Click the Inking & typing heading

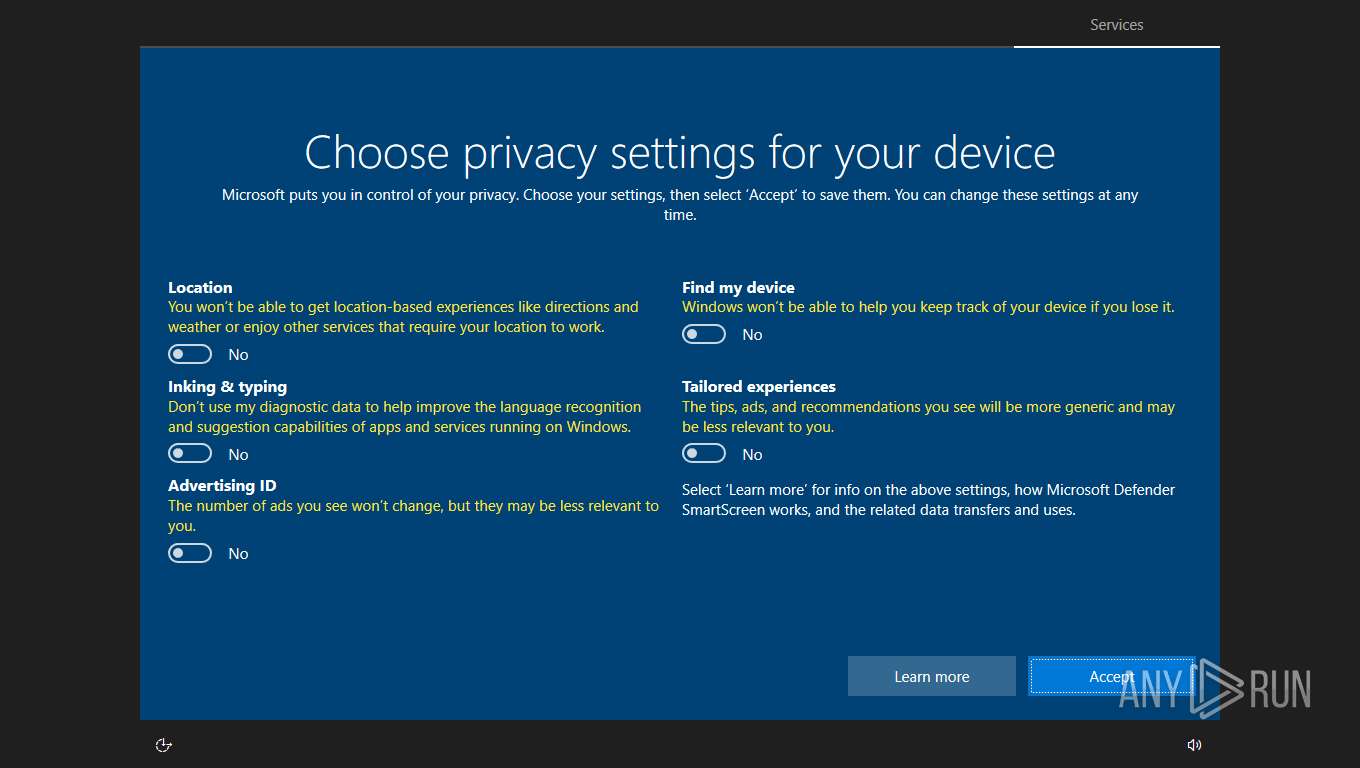click(x=227, y=386)
